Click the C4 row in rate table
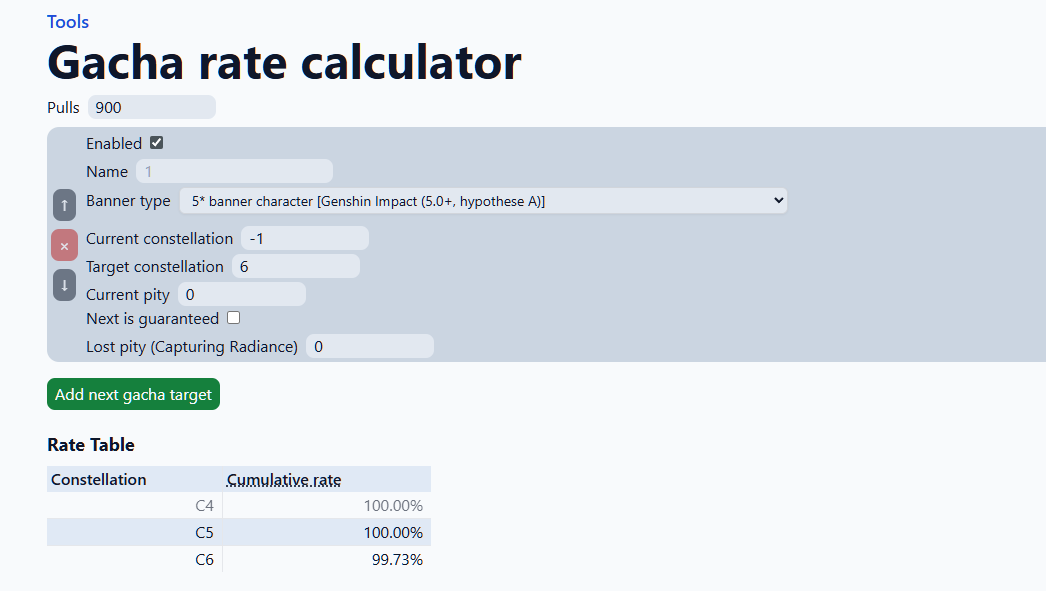 (204, 506)
